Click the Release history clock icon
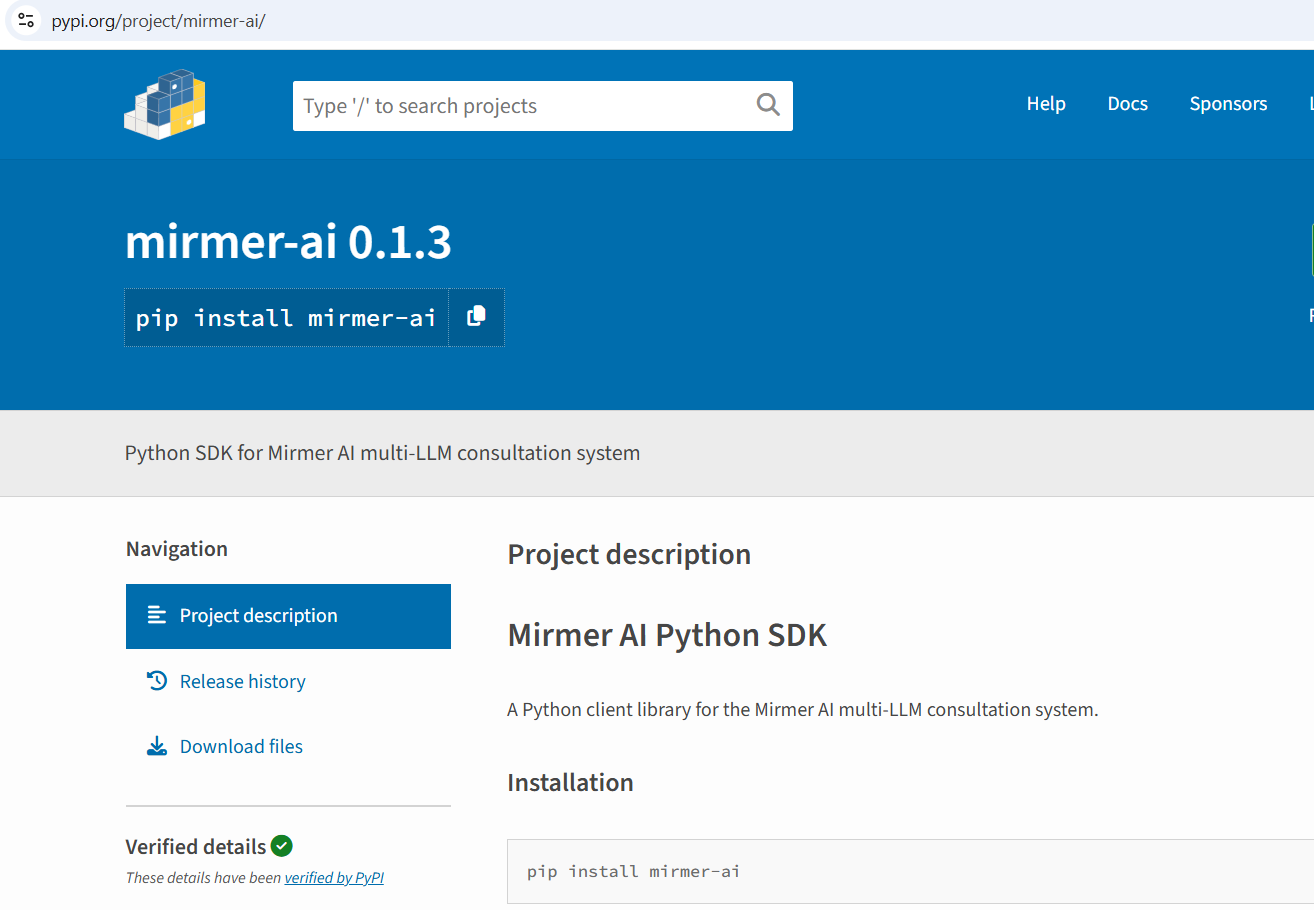This screenshot has width=1314, height=910. click(157, 681)
